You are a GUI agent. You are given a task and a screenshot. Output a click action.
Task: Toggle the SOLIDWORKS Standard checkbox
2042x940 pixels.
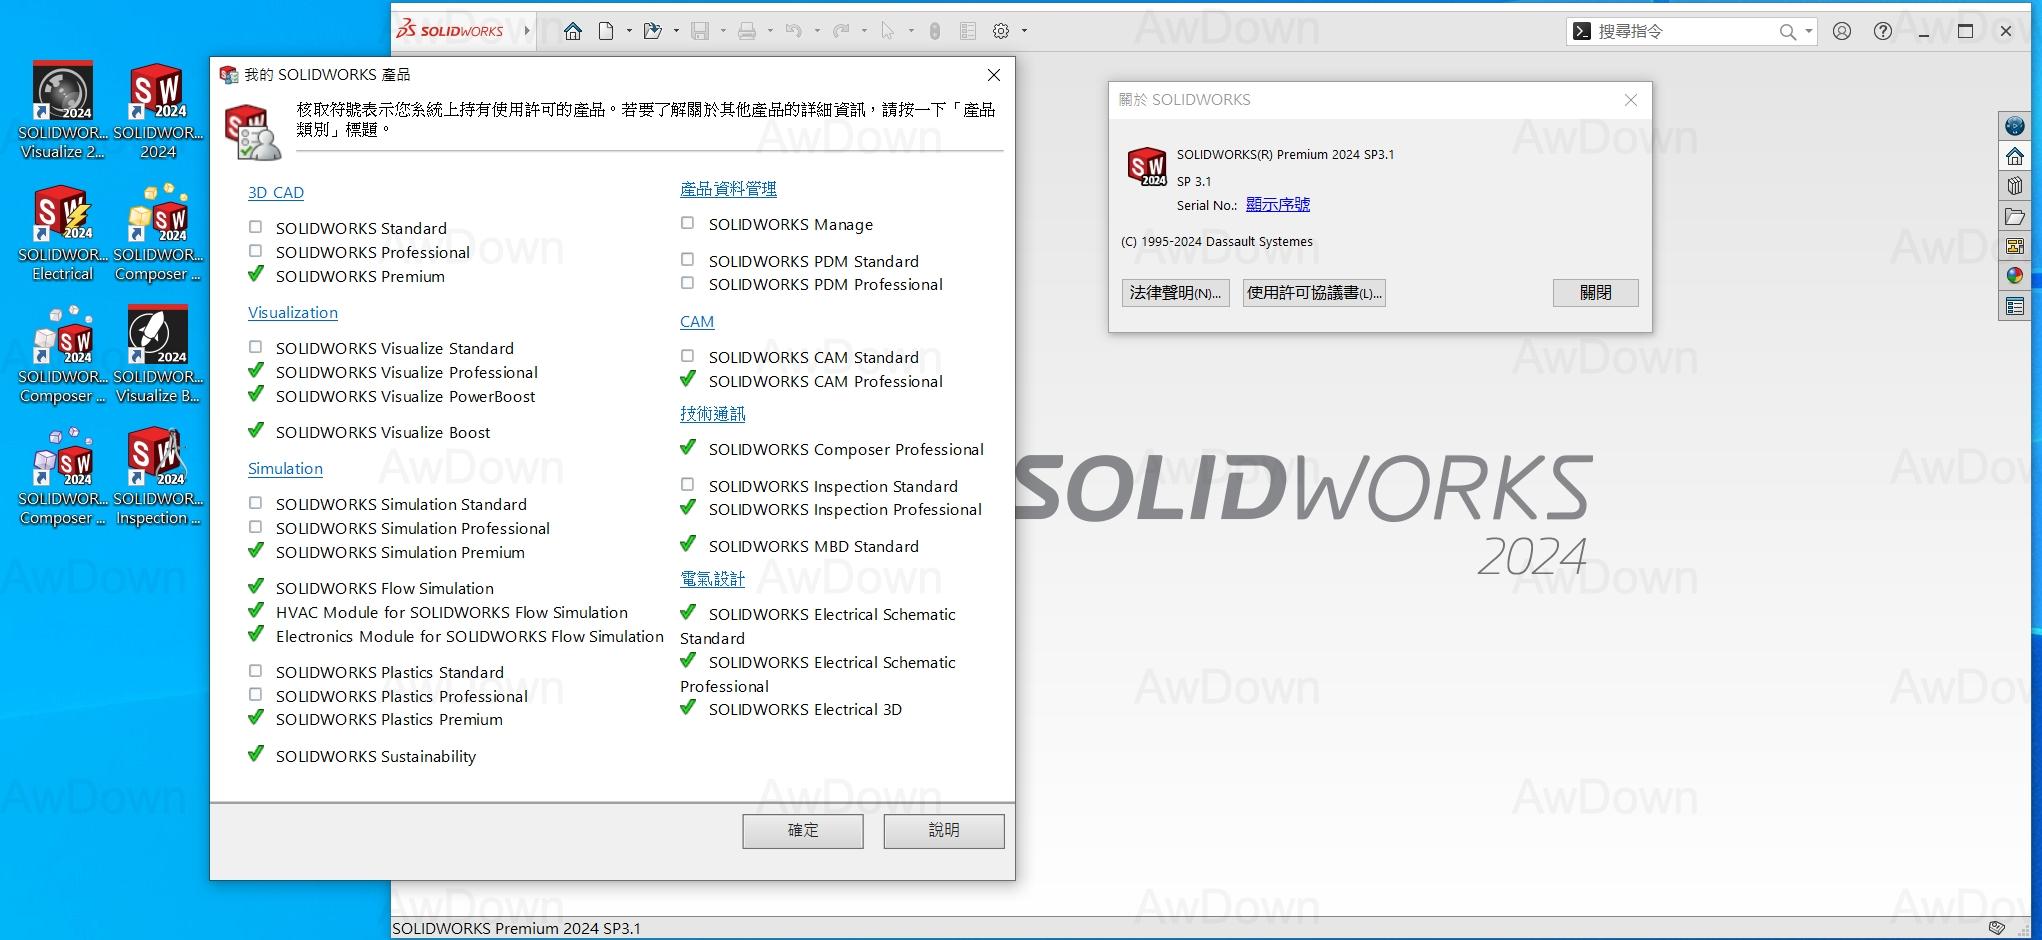coord(256,227)
